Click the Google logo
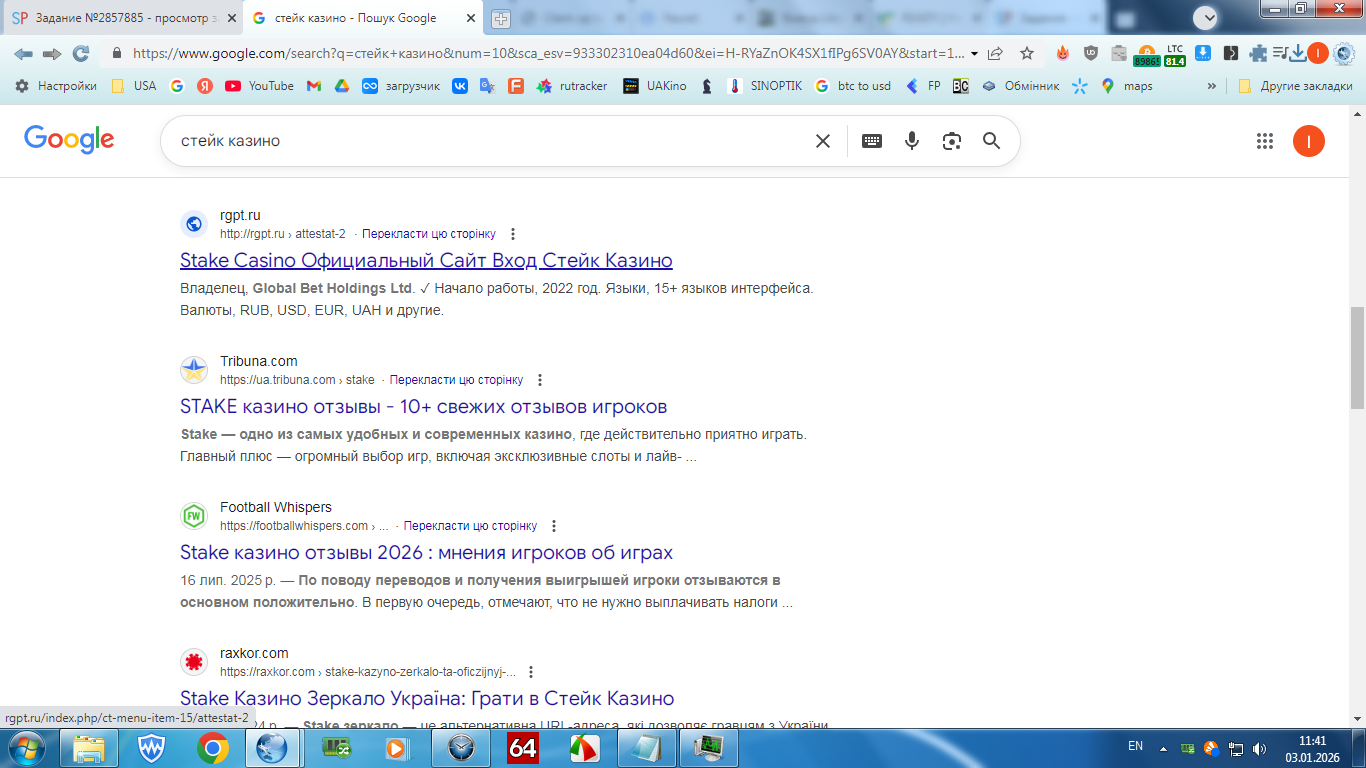Image resolution: width=1366 pixels, height=768 pixels. coord(69,140)
